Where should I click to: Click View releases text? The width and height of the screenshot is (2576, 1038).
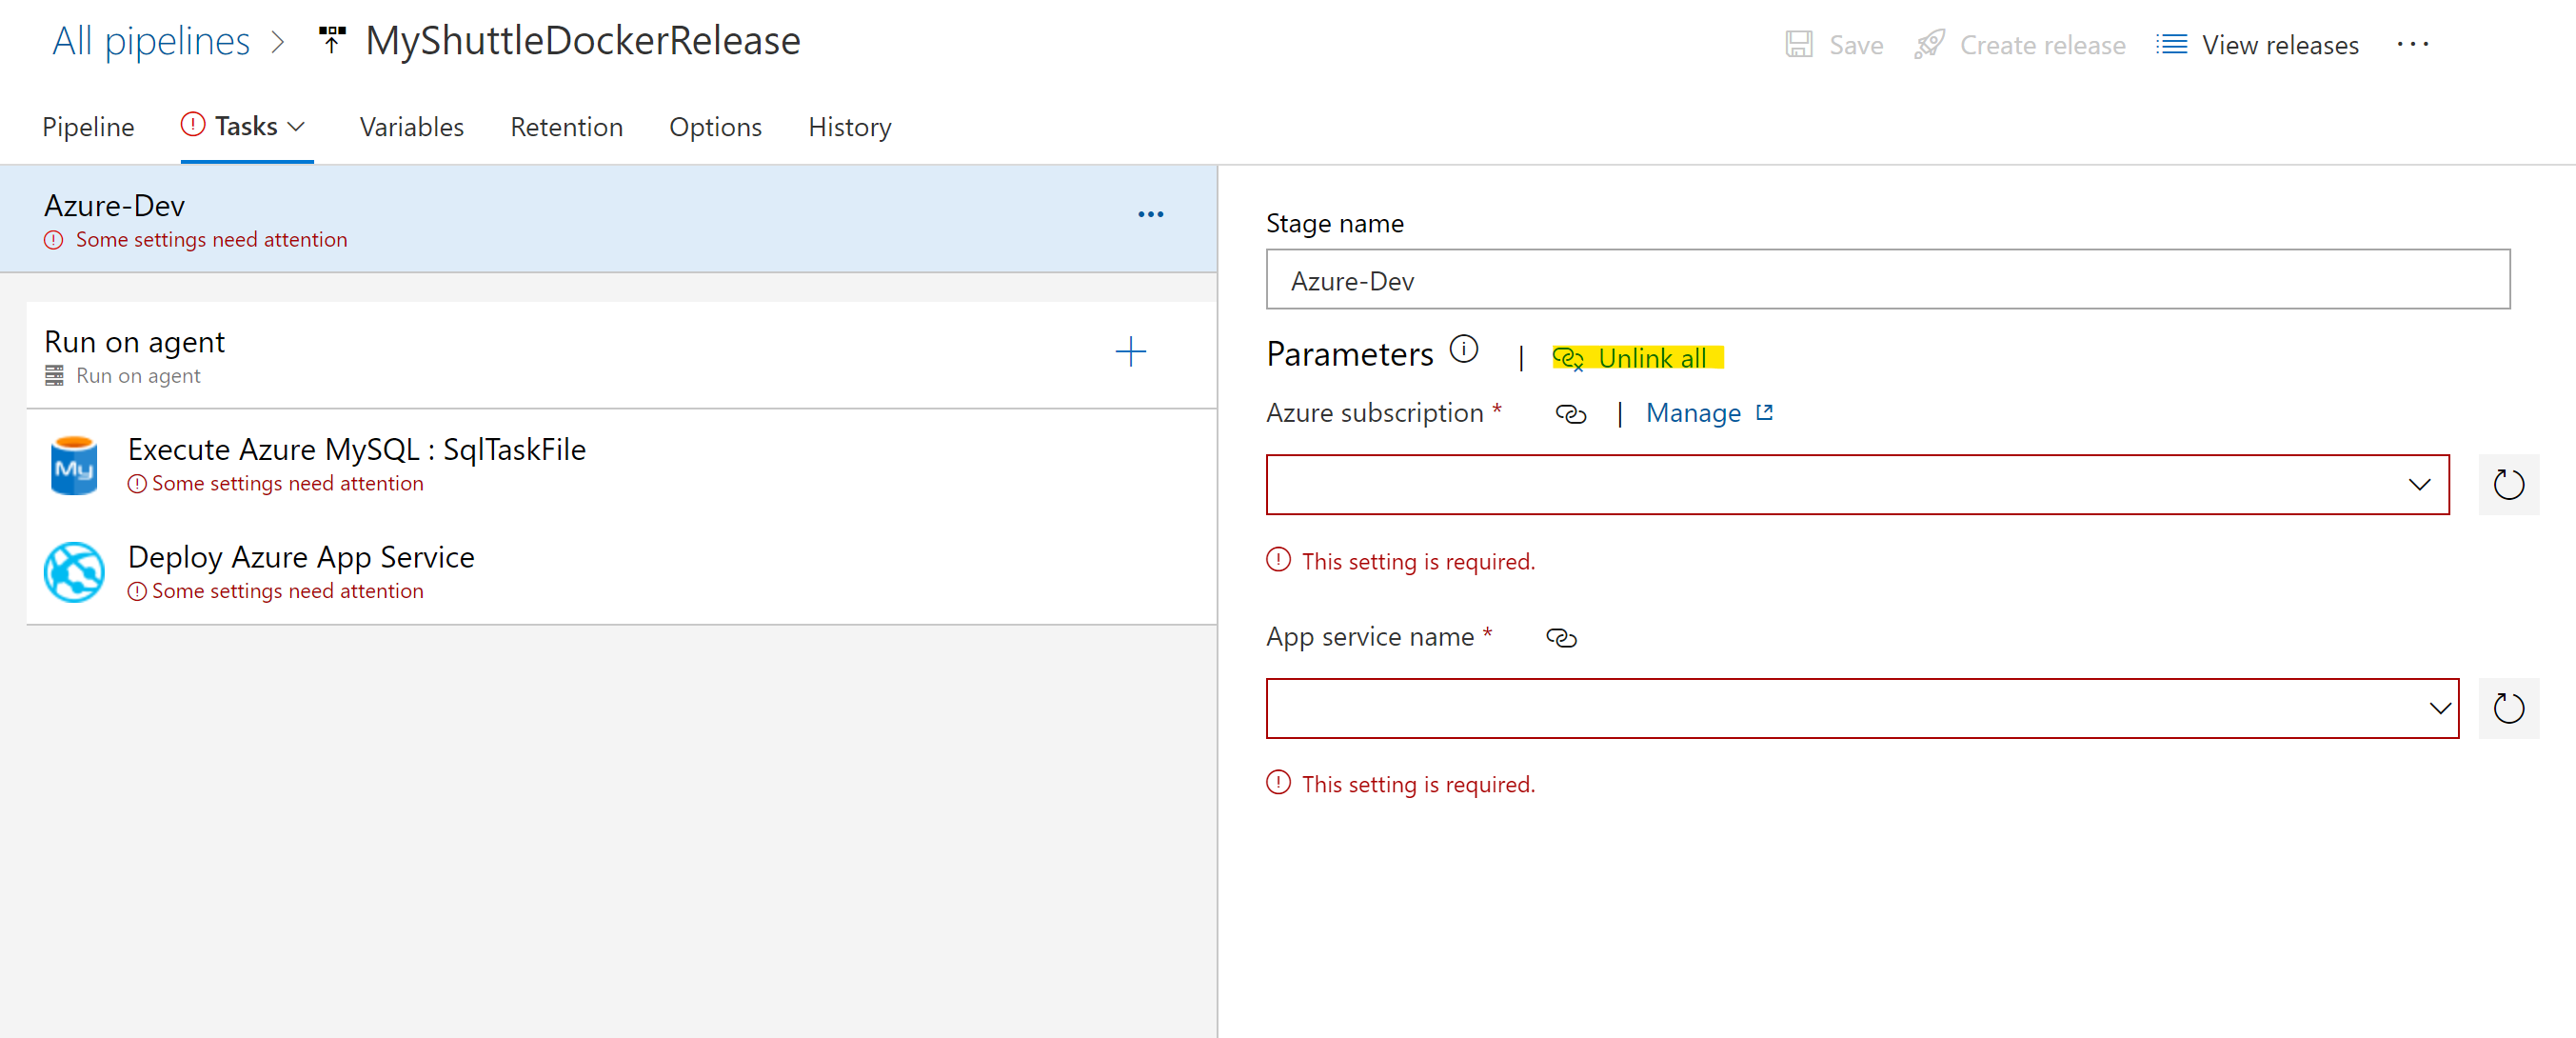[2280, 45]
